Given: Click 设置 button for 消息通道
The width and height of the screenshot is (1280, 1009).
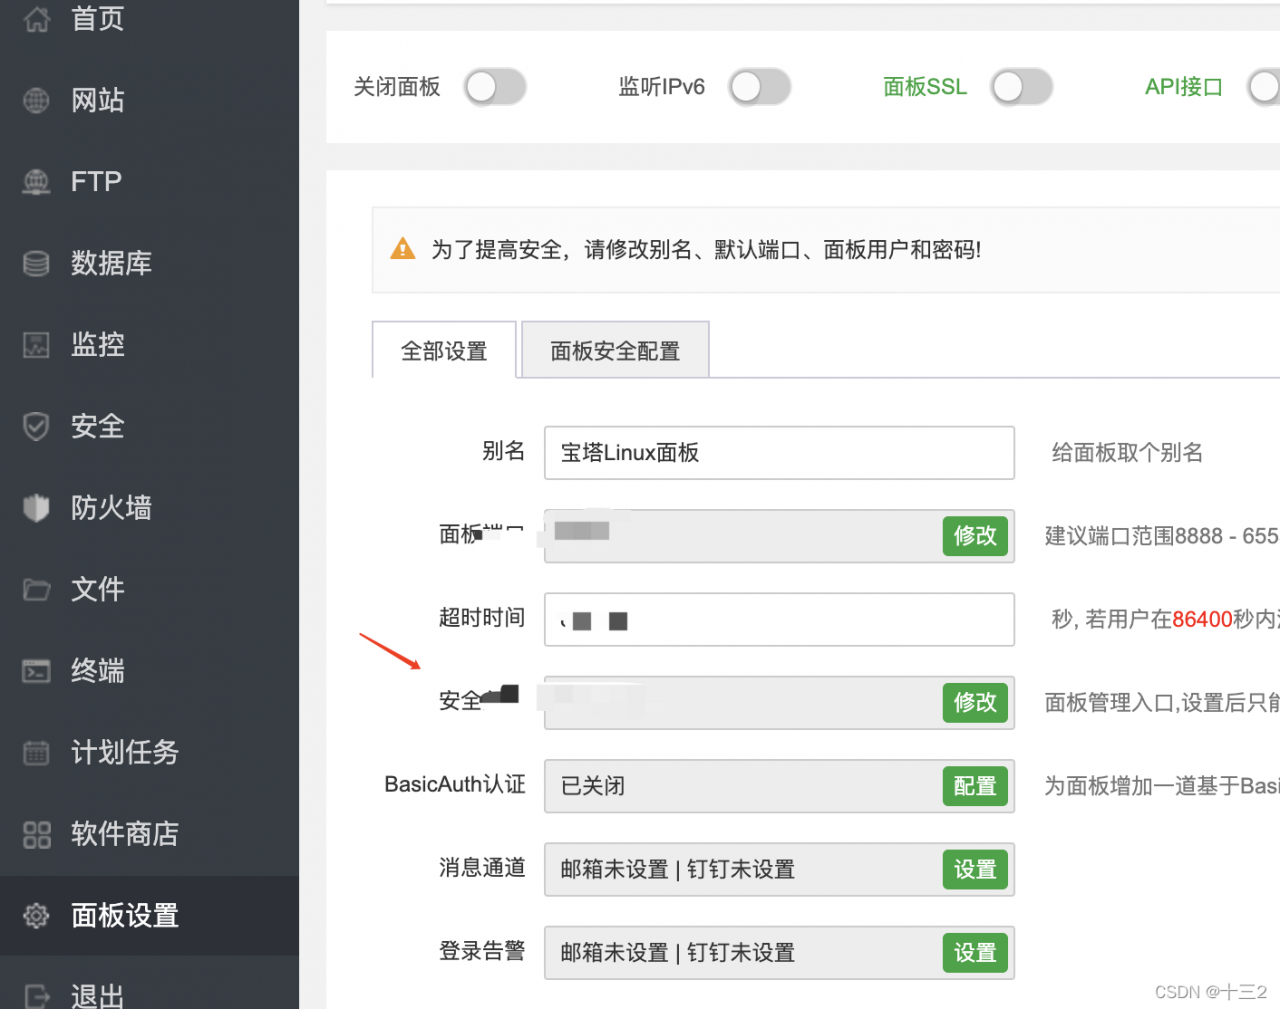Looking at the screenshot, I should [975, 869].
